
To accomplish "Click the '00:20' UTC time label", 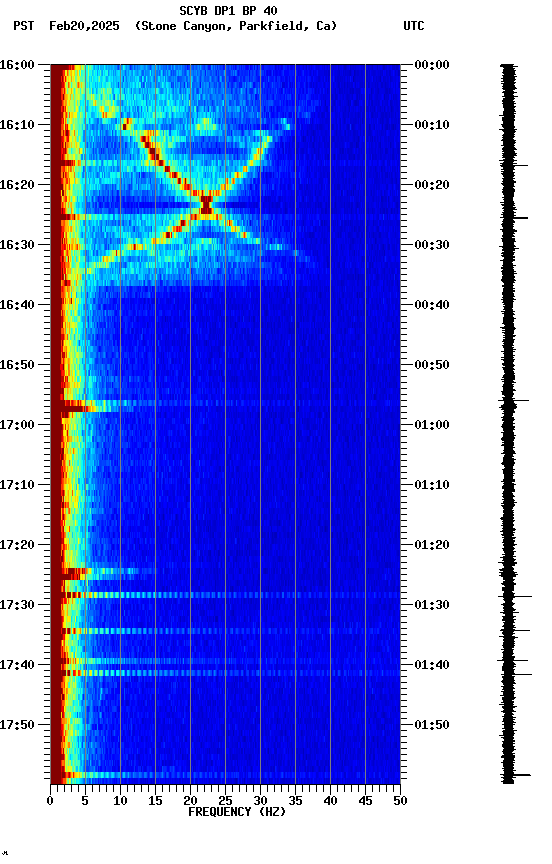I will 432,185.
